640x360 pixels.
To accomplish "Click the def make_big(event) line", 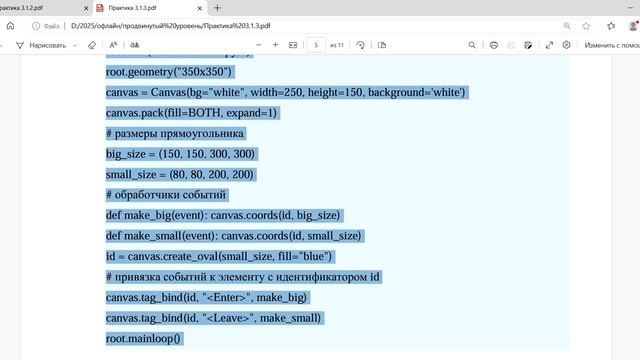I will coord(223,215).
